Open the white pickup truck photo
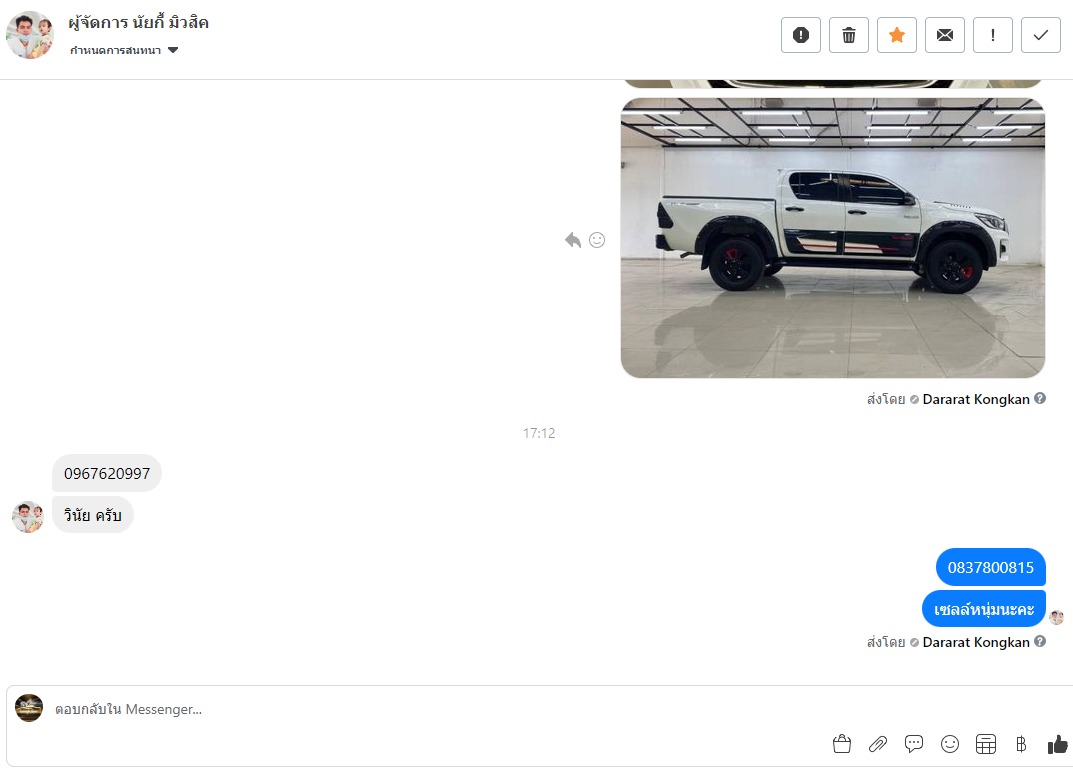1073x775 pixels. (x=832, y=238)
